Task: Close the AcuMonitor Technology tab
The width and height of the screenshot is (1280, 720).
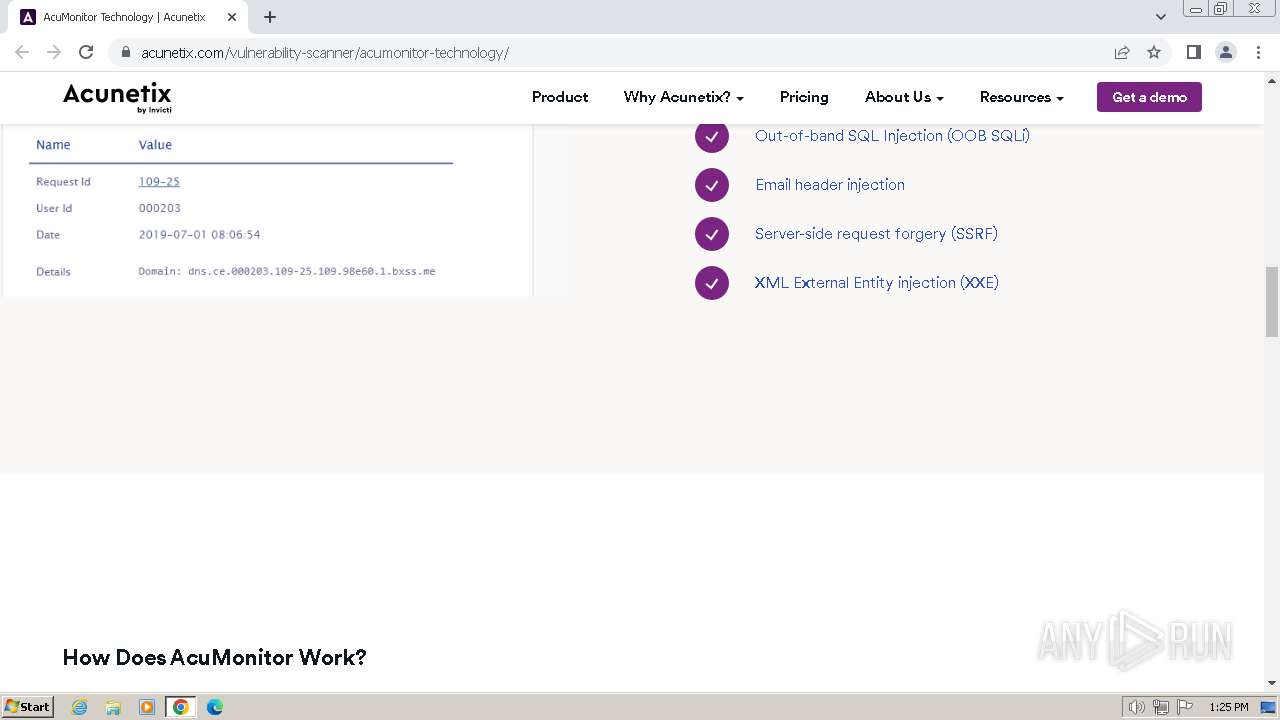Action: pos(232,17)
